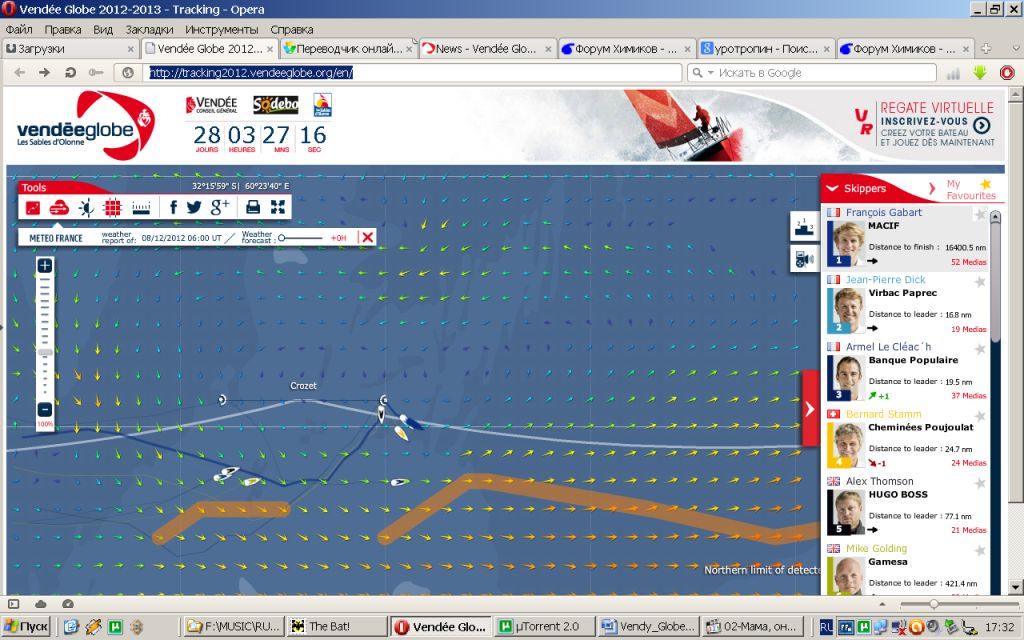Open the Google search engine dropdown
The image size is (1024, 640).
tap(710, 73)
